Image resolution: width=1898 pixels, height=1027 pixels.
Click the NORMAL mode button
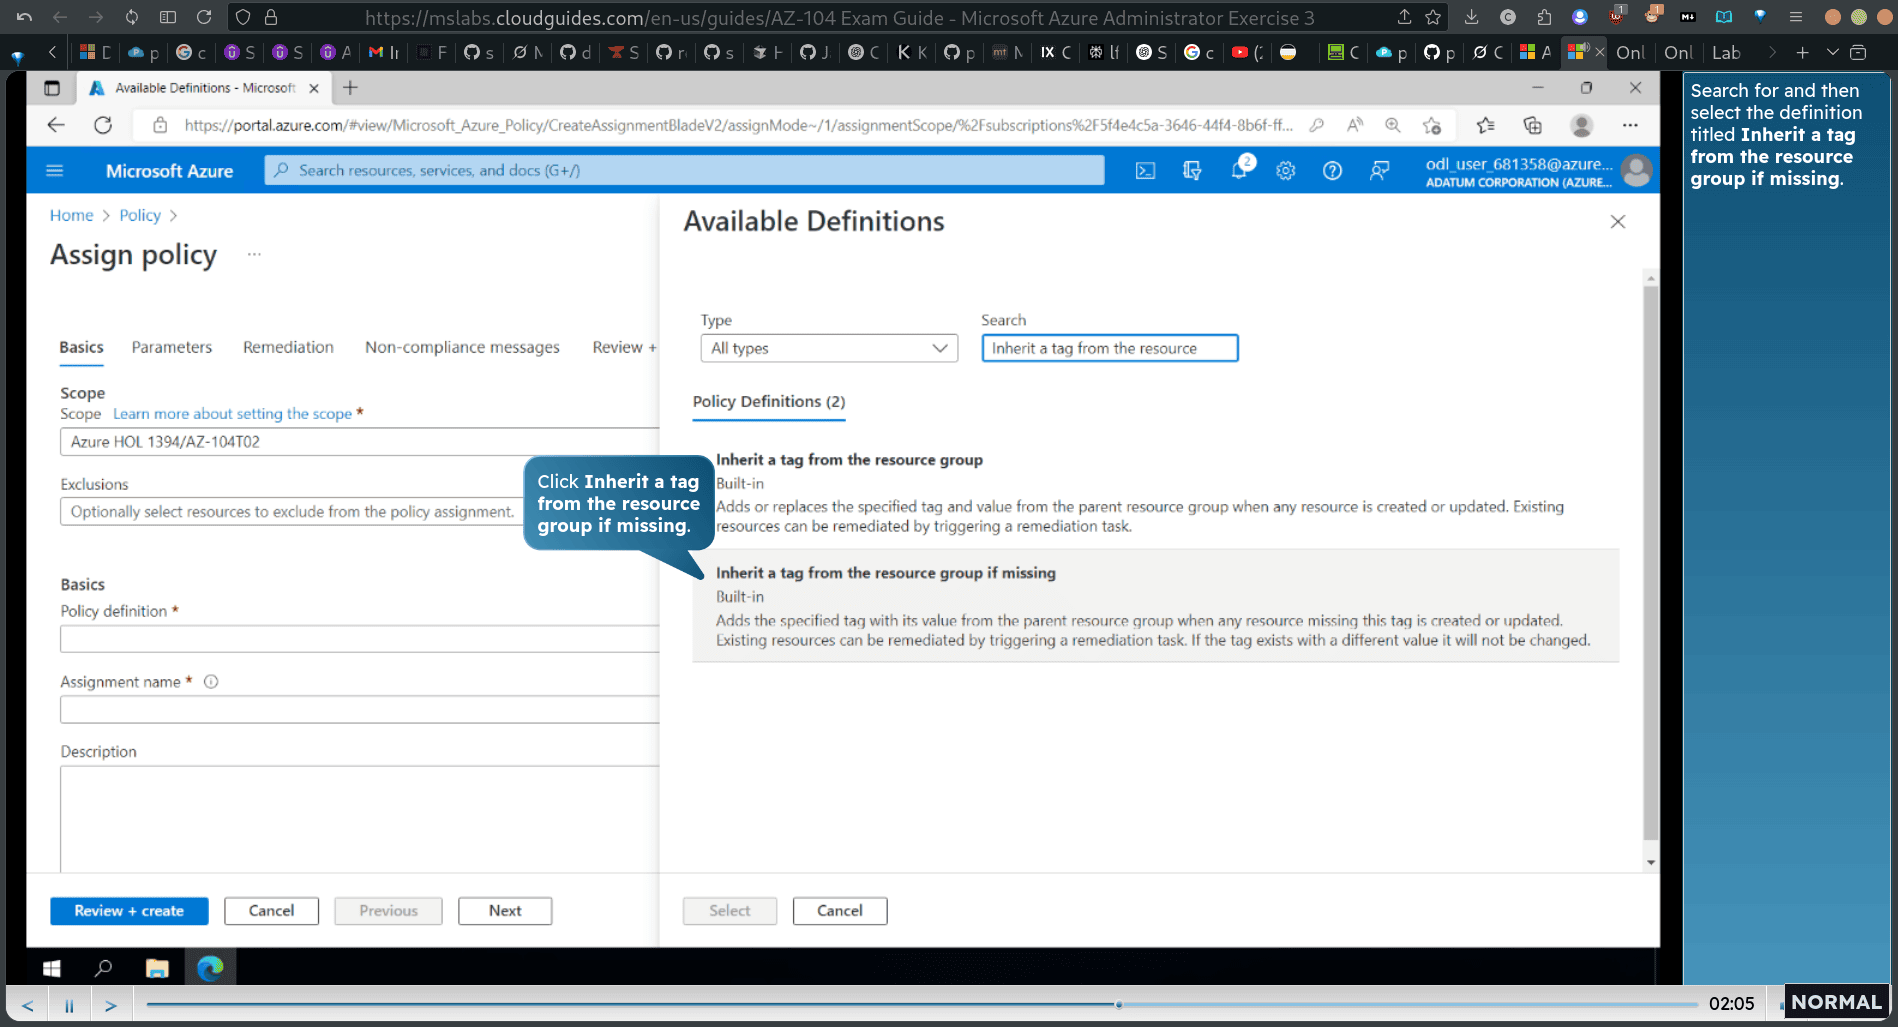pos(1836,1002)
